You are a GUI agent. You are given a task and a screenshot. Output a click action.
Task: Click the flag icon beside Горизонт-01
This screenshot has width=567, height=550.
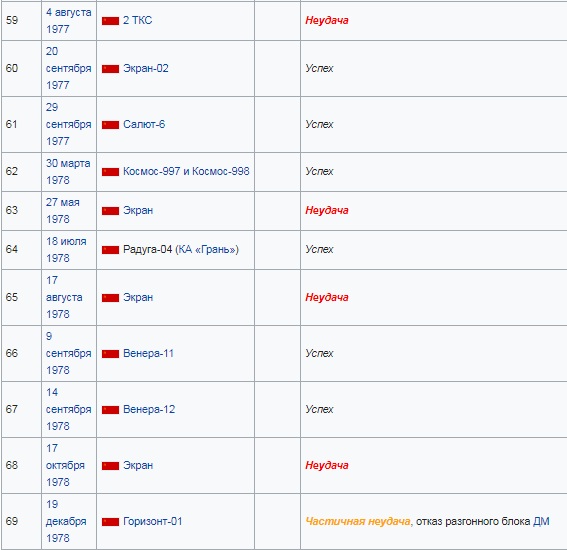coord(110,522)
